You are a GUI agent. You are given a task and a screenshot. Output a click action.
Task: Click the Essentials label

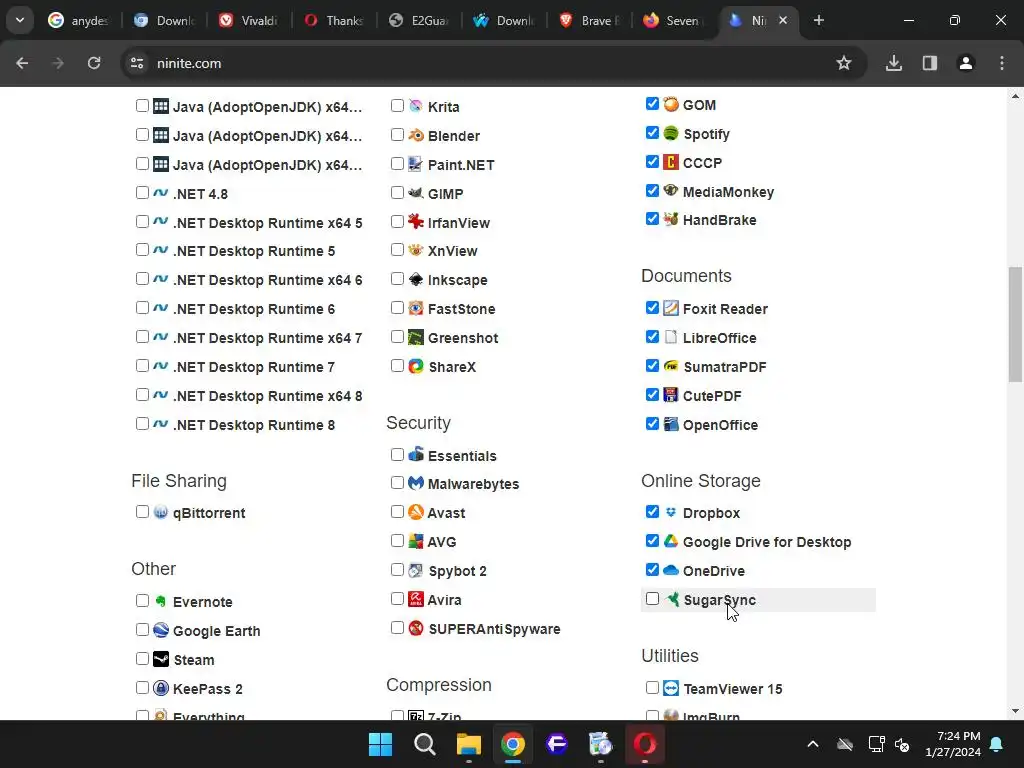click(x=462, y=456)
